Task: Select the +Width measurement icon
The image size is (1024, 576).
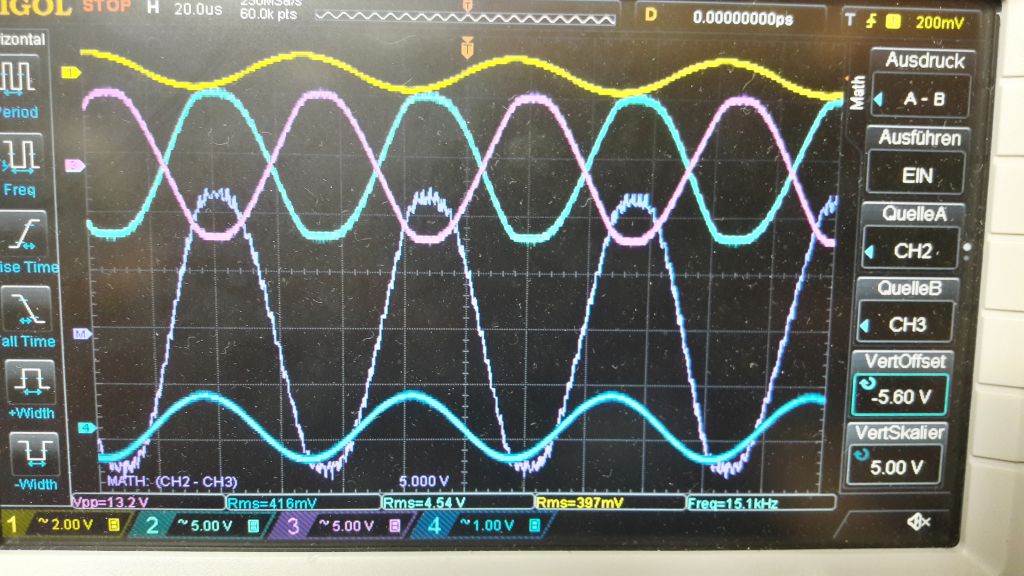Action: (x=31, y=381)
